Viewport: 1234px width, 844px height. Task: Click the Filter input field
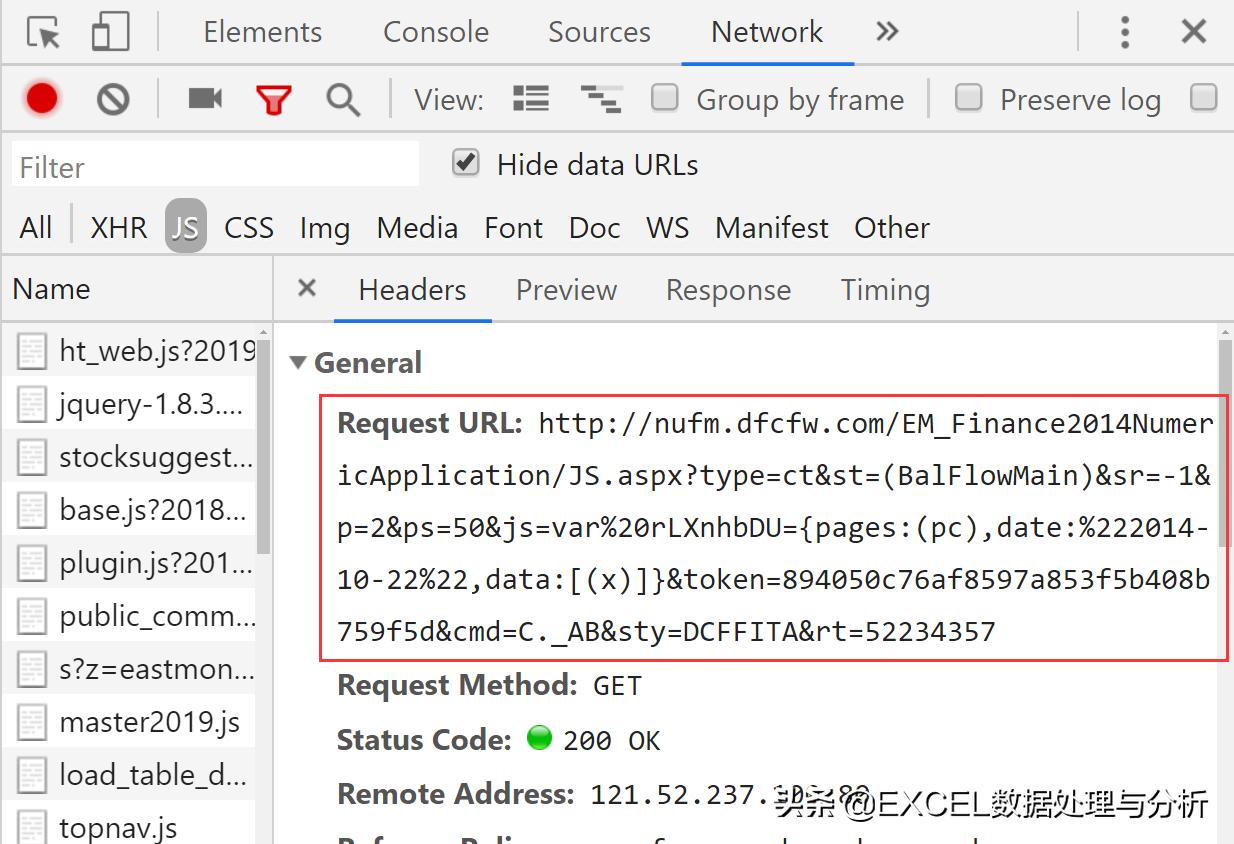213,163
